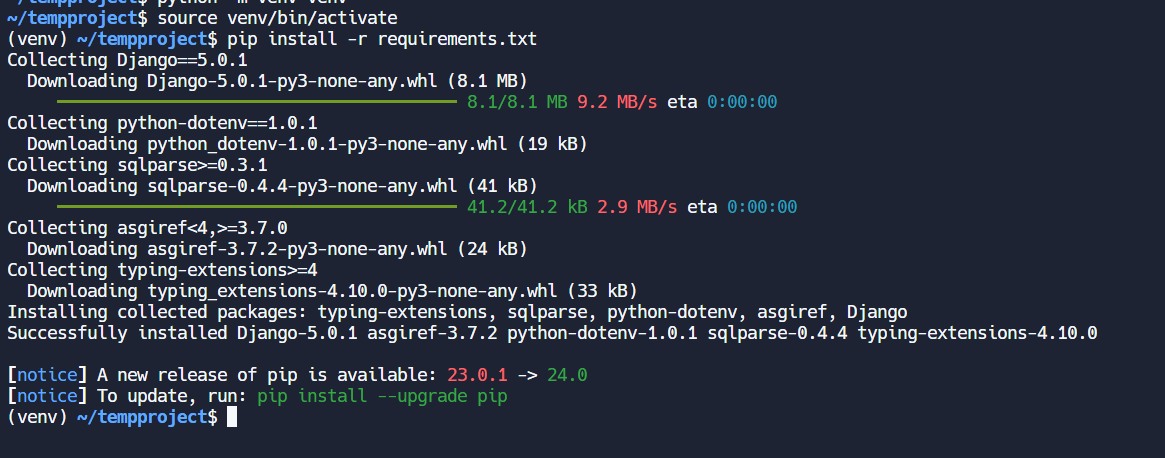Click the first blue '[notice]' label
This screenshot has height=458, width=1165.
[x=47, y=375]
